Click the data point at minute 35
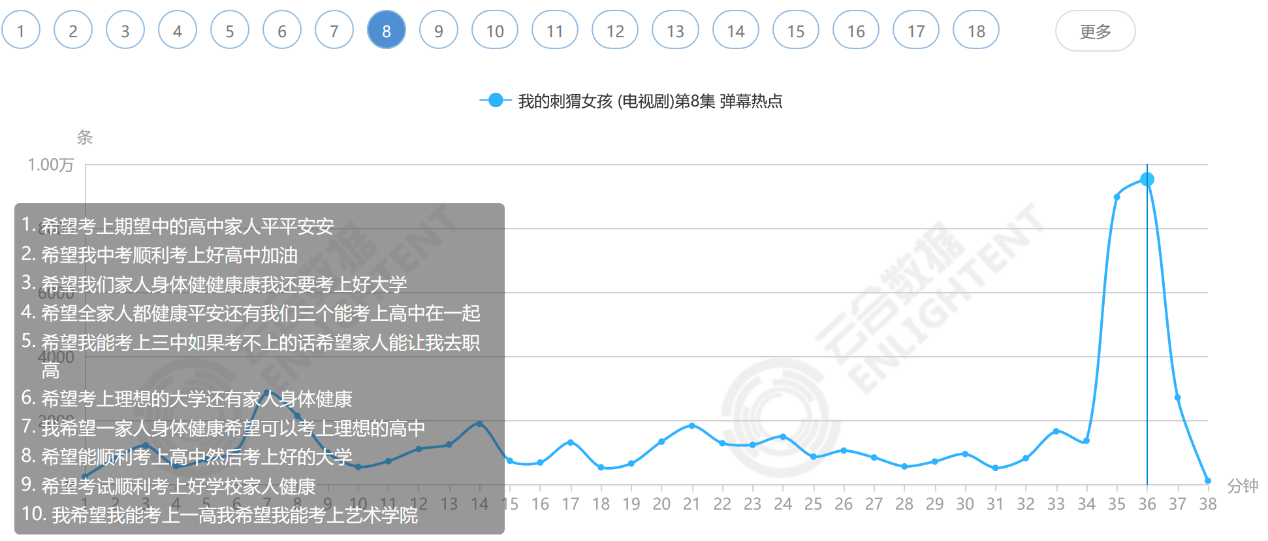This screenshot has height=541, width=1268. (1117, 196)
